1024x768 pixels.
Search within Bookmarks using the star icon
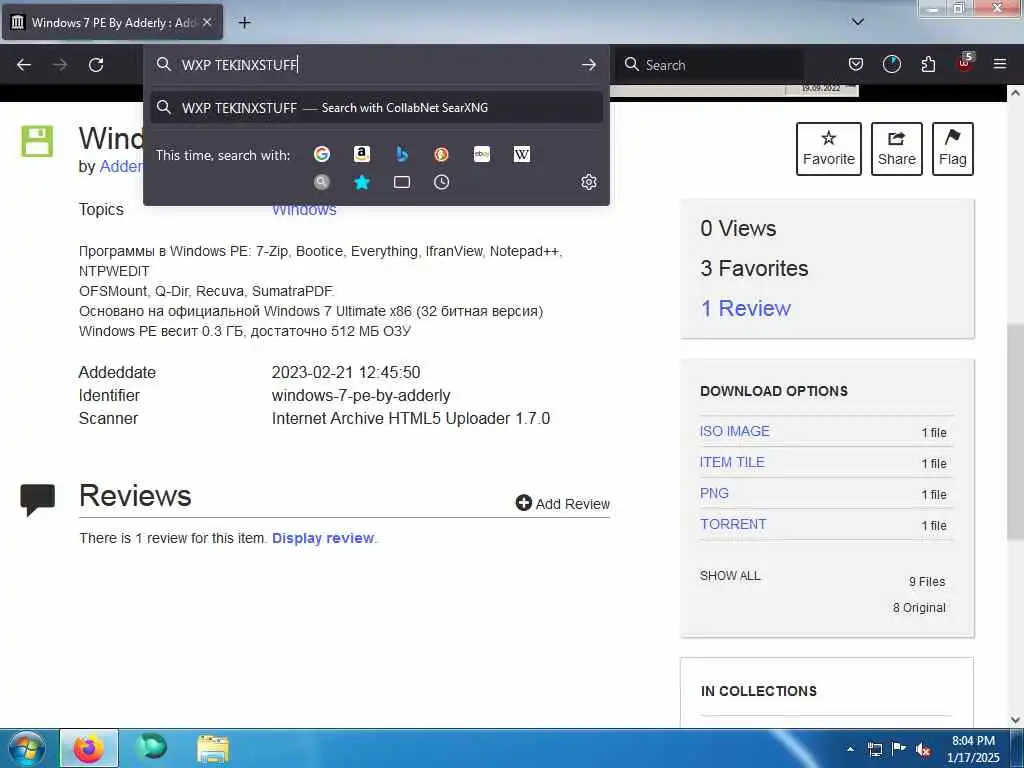coord(361,182)
